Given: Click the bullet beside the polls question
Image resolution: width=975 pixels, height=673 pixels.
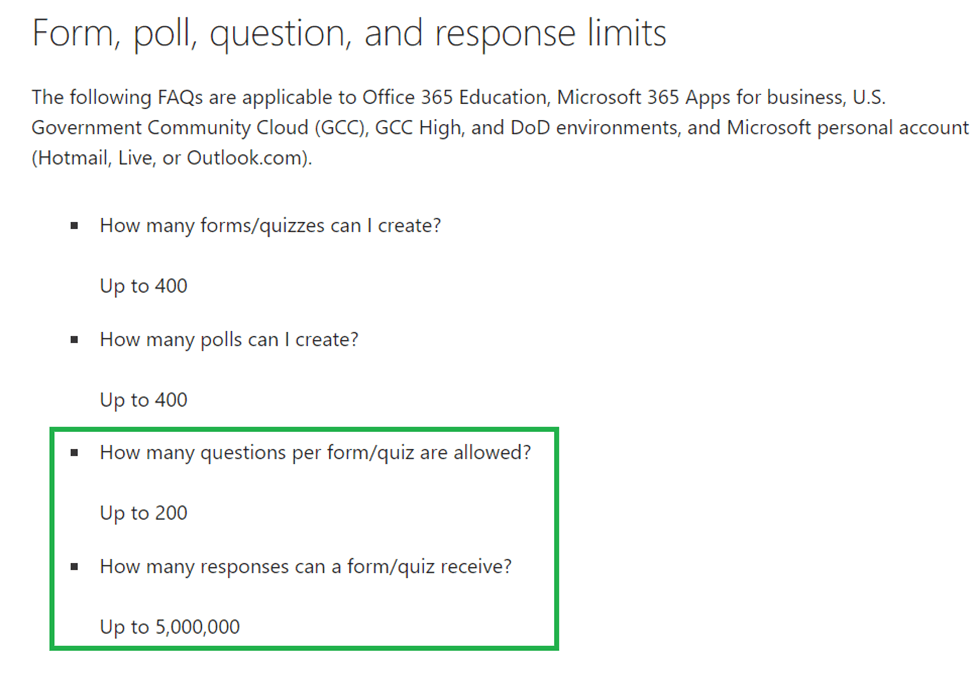Looking at the screenshot, I should (75, 340).
